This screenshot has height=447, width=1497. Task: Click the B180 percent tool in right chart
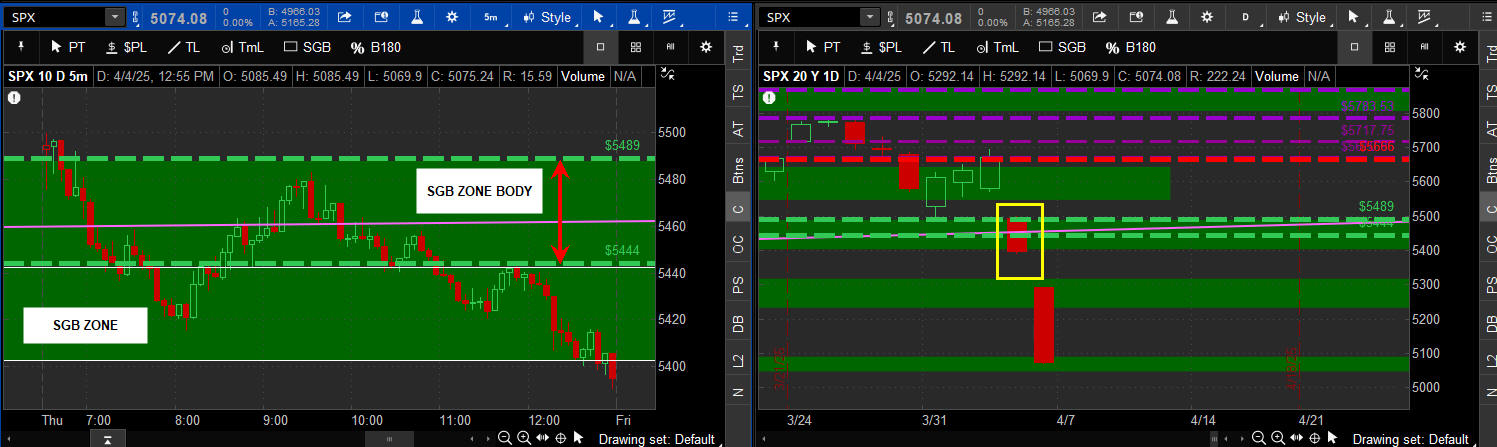(1130, 47)
